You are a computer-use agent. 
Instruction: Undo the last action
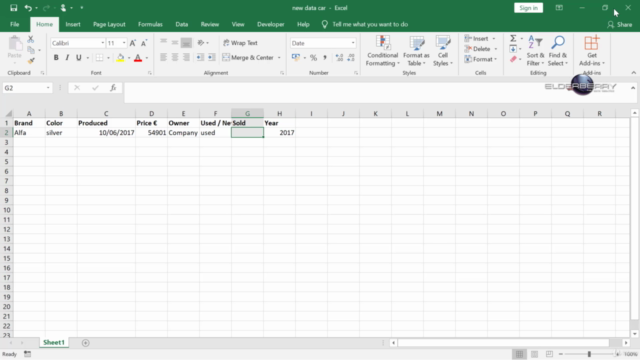(28, 8)
